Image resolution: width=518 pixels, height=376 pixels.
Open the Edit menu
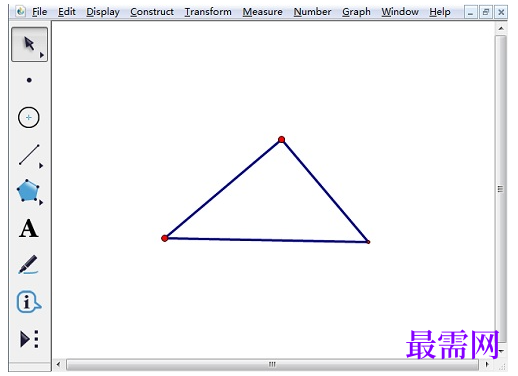click(67, 12)
